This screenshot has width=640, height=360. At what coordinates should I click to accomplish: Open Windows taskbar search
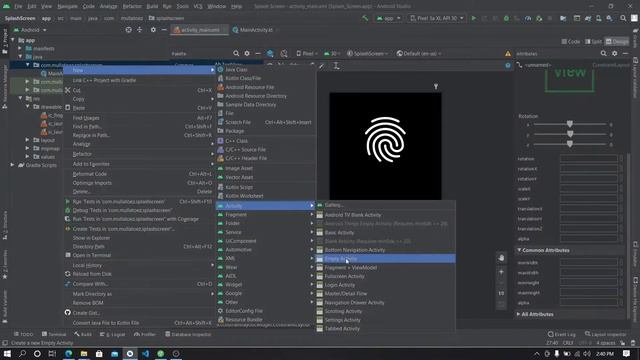coord(22,353)
